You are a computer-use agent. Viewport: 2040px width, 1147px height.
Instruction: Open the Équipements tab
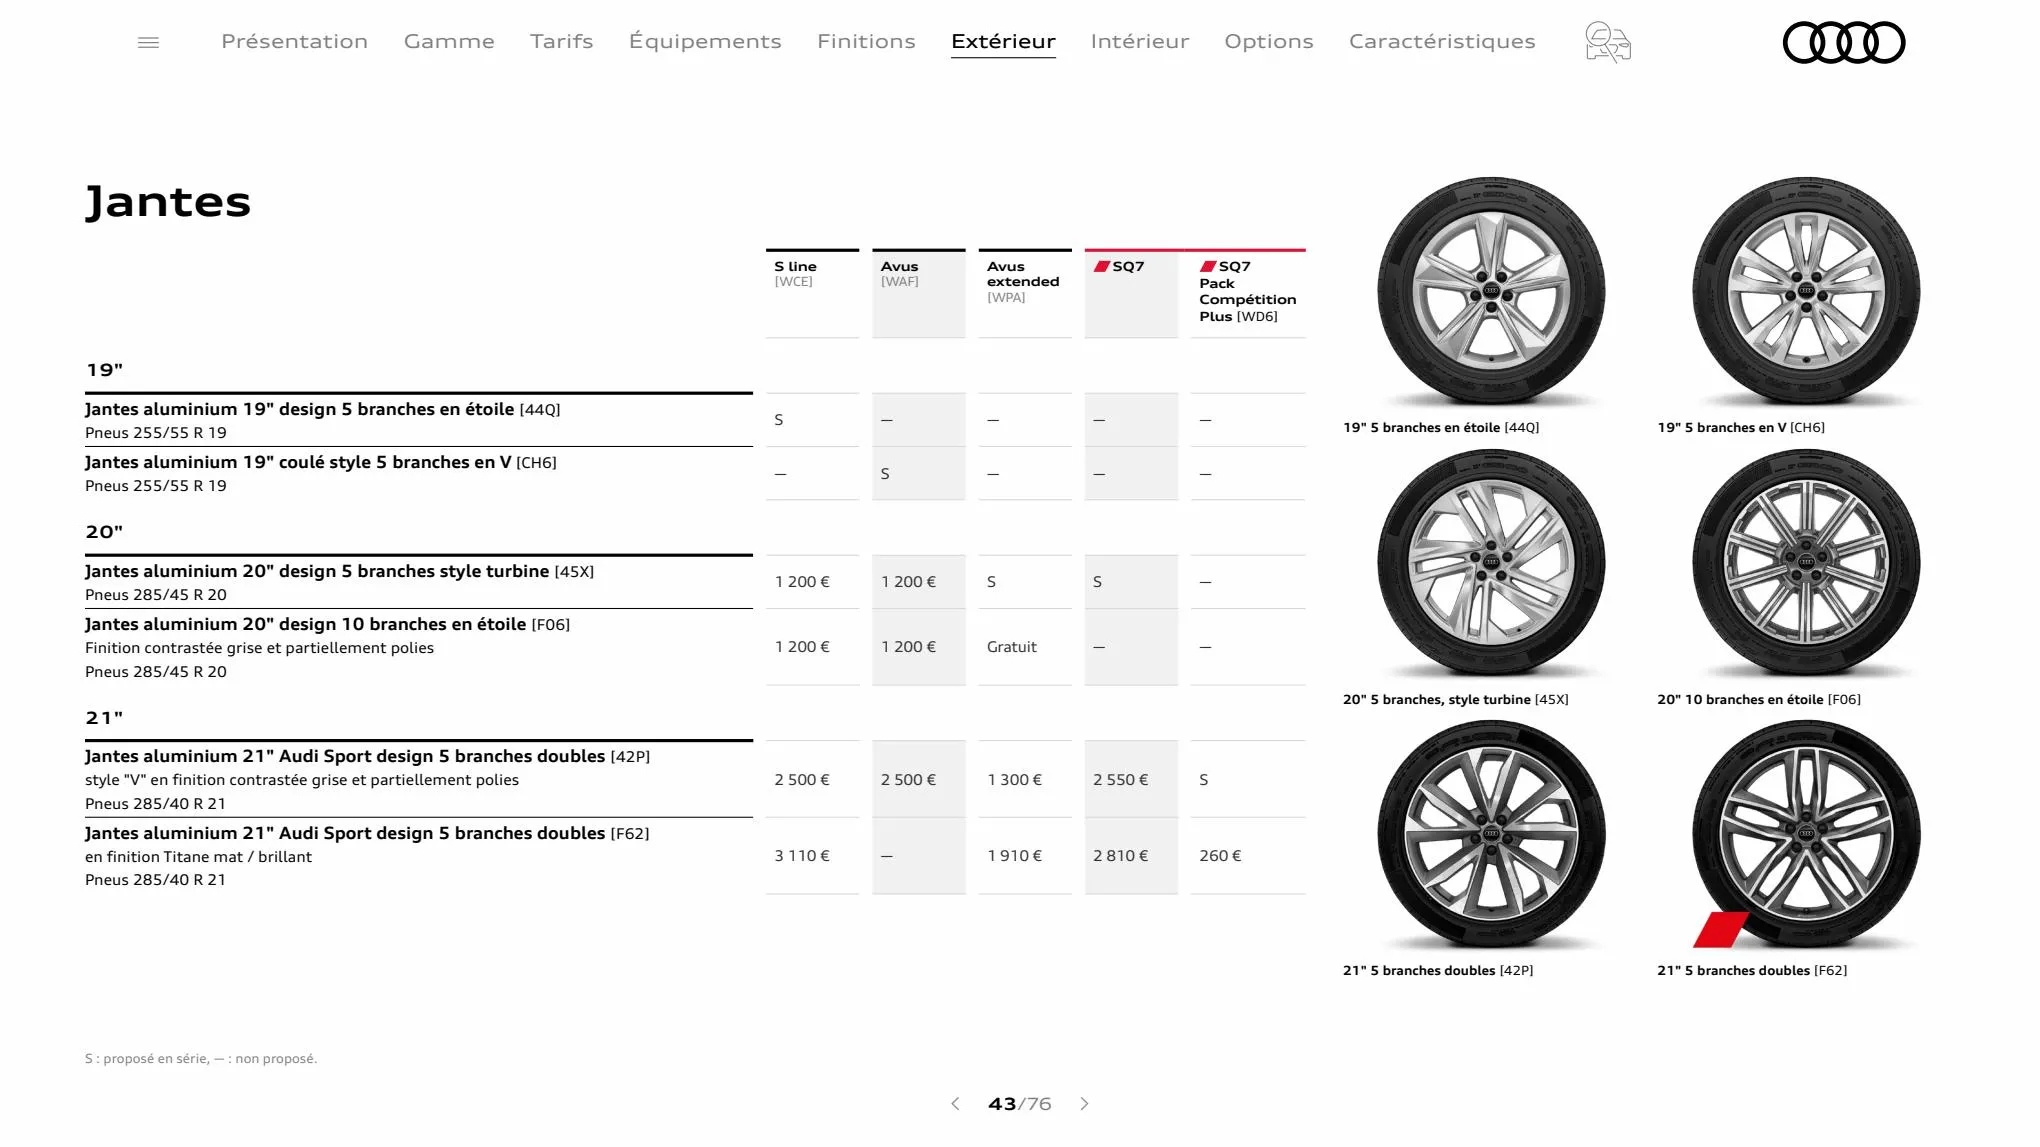click(x=705, y=41)
